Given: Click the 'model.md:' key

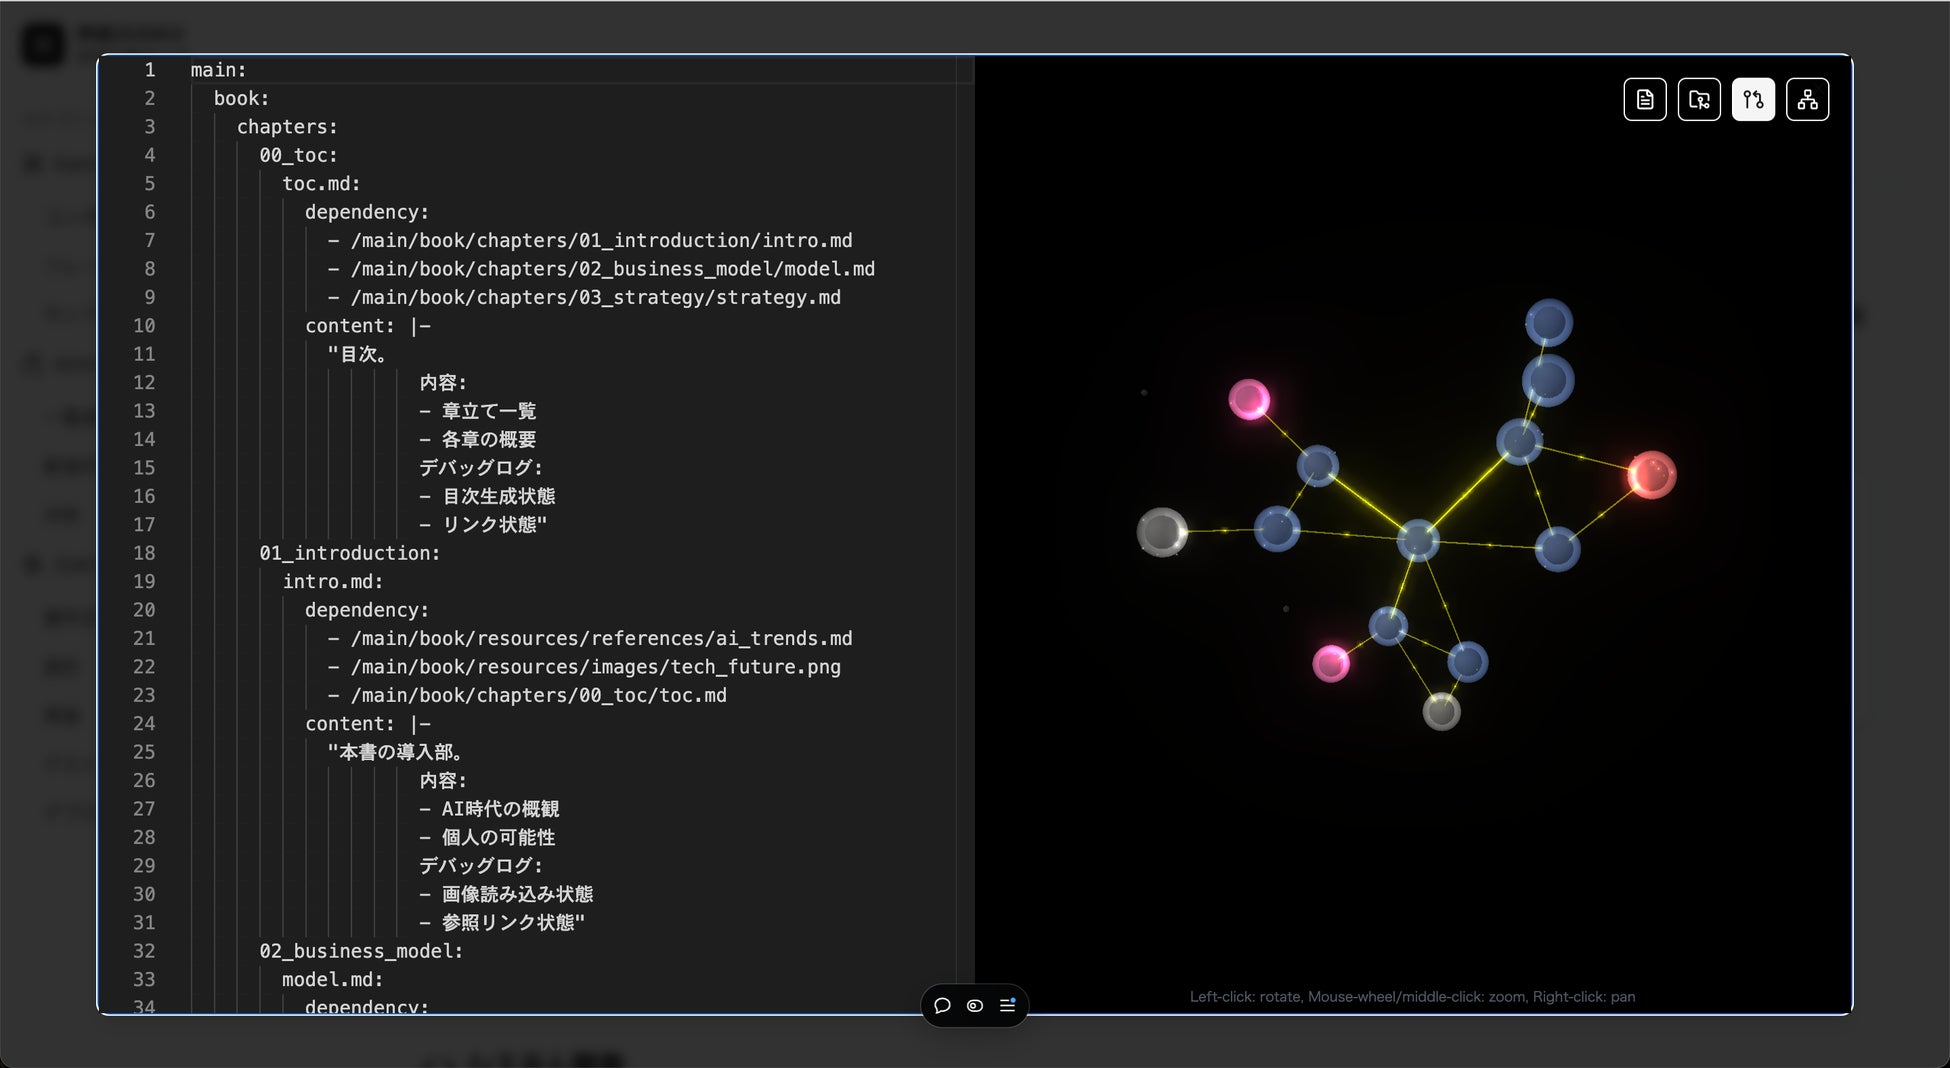Looking at the screenshot, I should coord(332,980).
